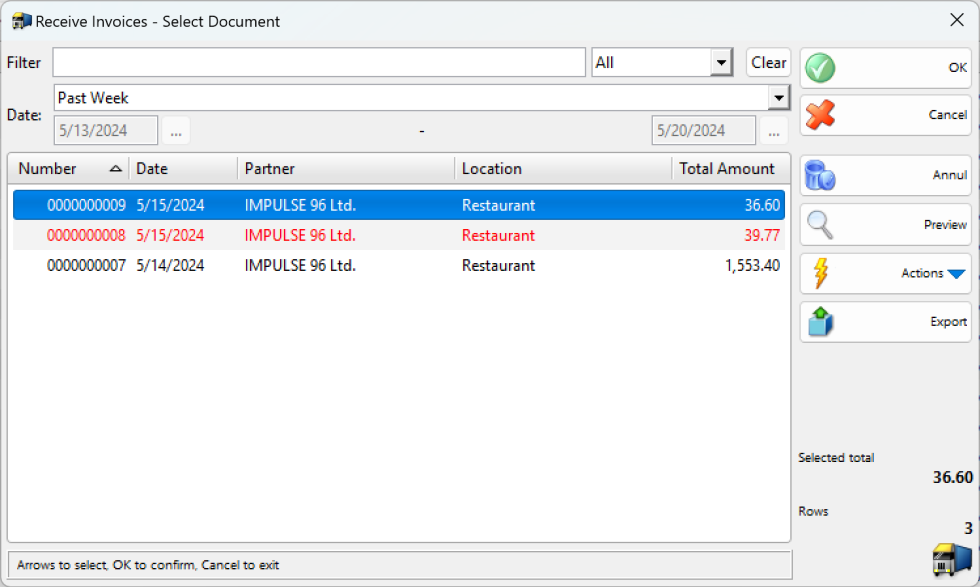Click the Export box icon
980x587 pixels.
(x=821, y=322)
